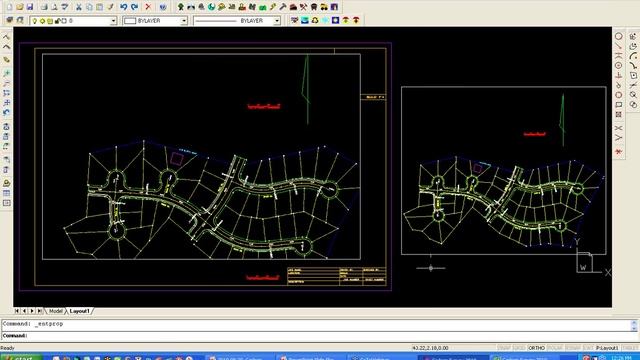
Task: Click the top icon in left vertical toolbar
Action: [7, 37]
